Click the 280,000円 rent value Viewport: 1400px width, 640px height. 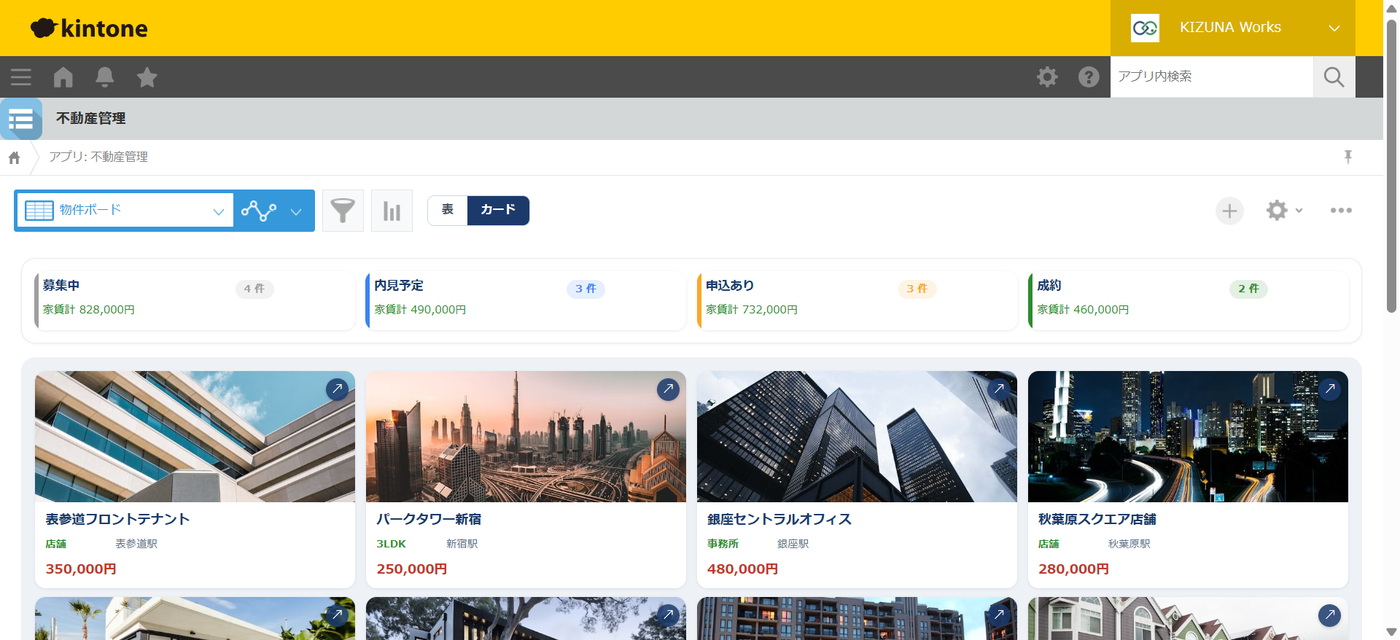click(x=1074, y=568)
